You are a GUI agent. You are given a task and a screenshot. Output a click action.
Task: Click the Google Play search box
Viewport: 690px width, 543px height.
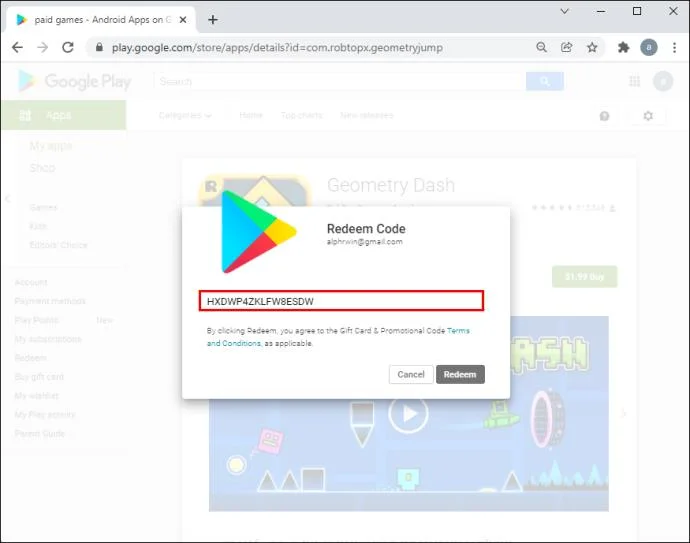click(x=340, y=81)
